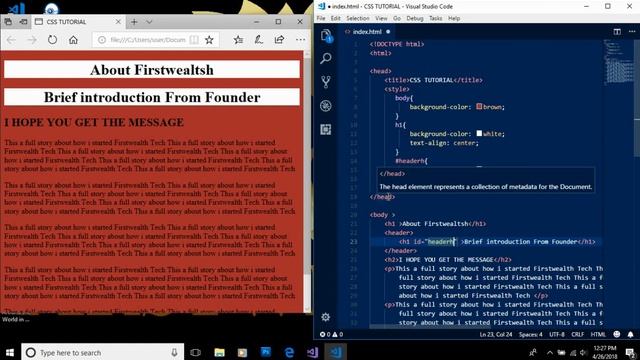640x360 pixels.
Task: Change the UTF-8 file encoding
Action: pos(557,334)
